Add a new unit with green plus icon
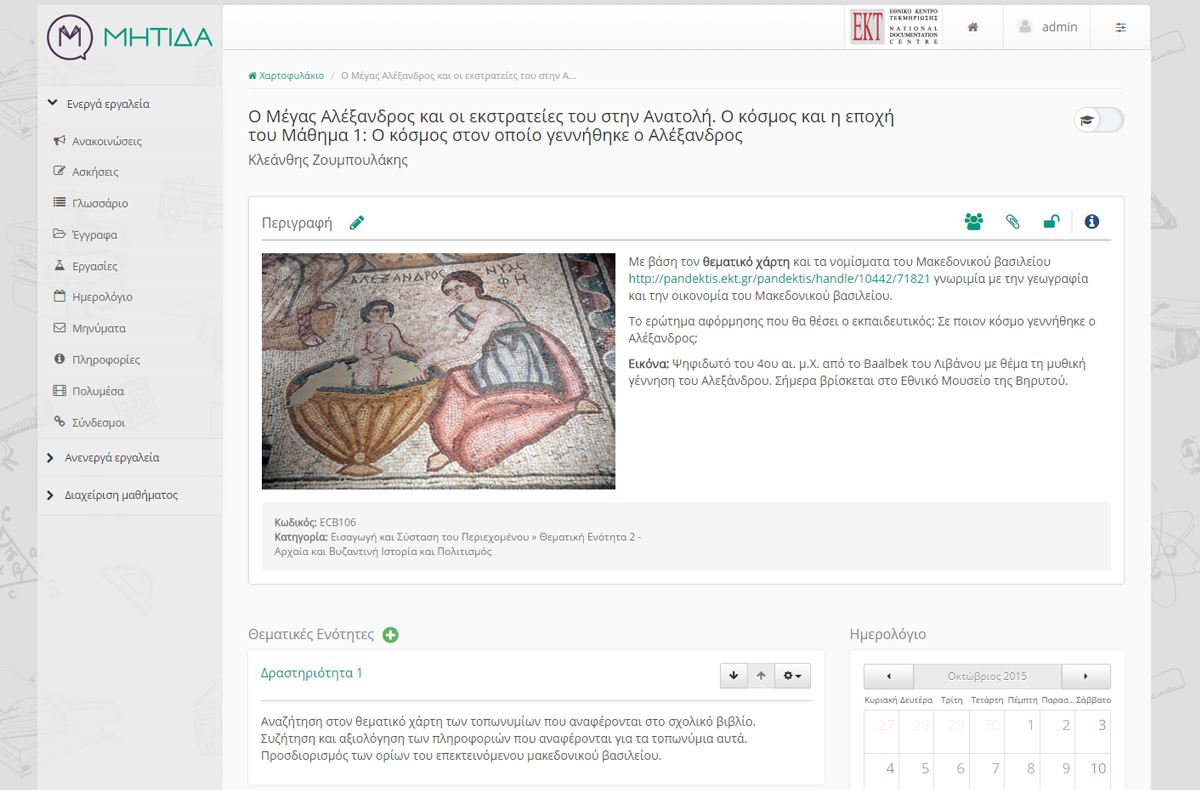The width and height of the screenshot is (1200, 790). 391,635
